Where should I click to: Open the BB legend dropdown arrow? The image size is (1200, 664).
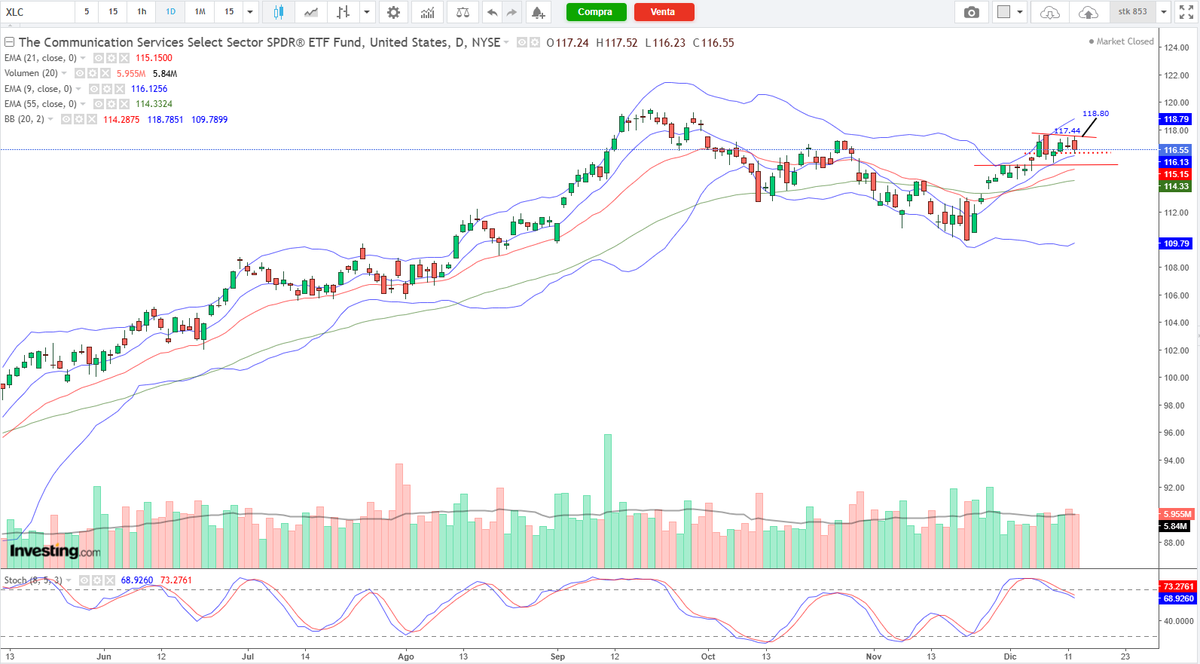[x=50, y=119]
